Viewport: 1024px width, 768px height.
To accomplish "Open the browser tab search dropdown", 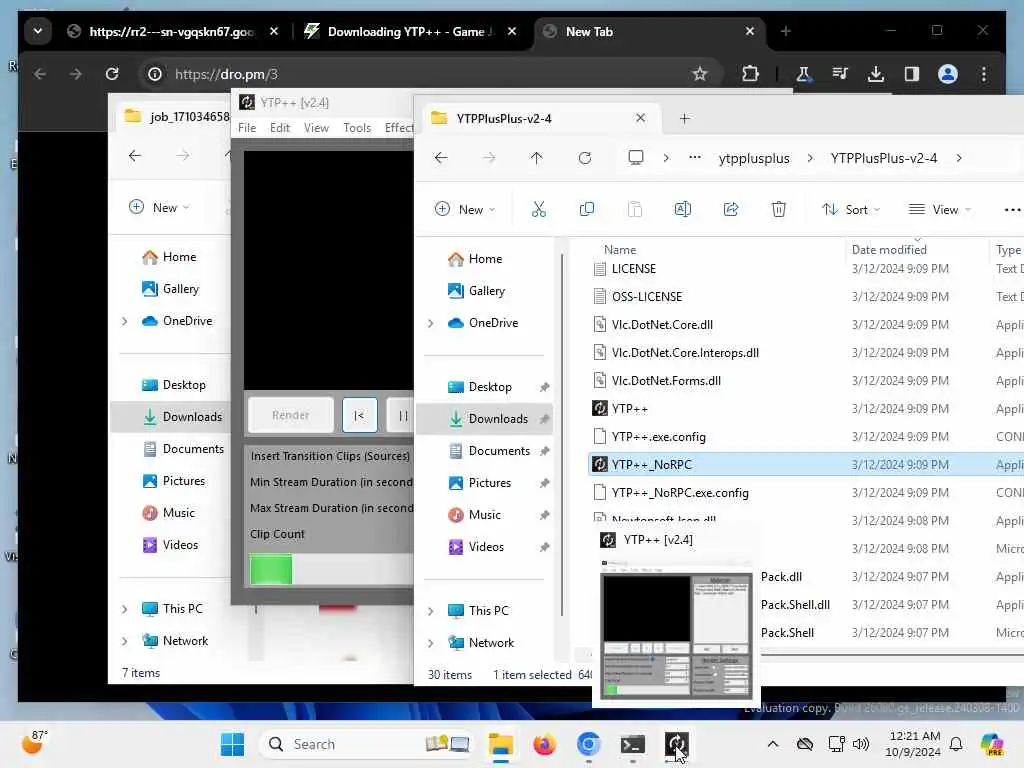I will coord(38,31).
